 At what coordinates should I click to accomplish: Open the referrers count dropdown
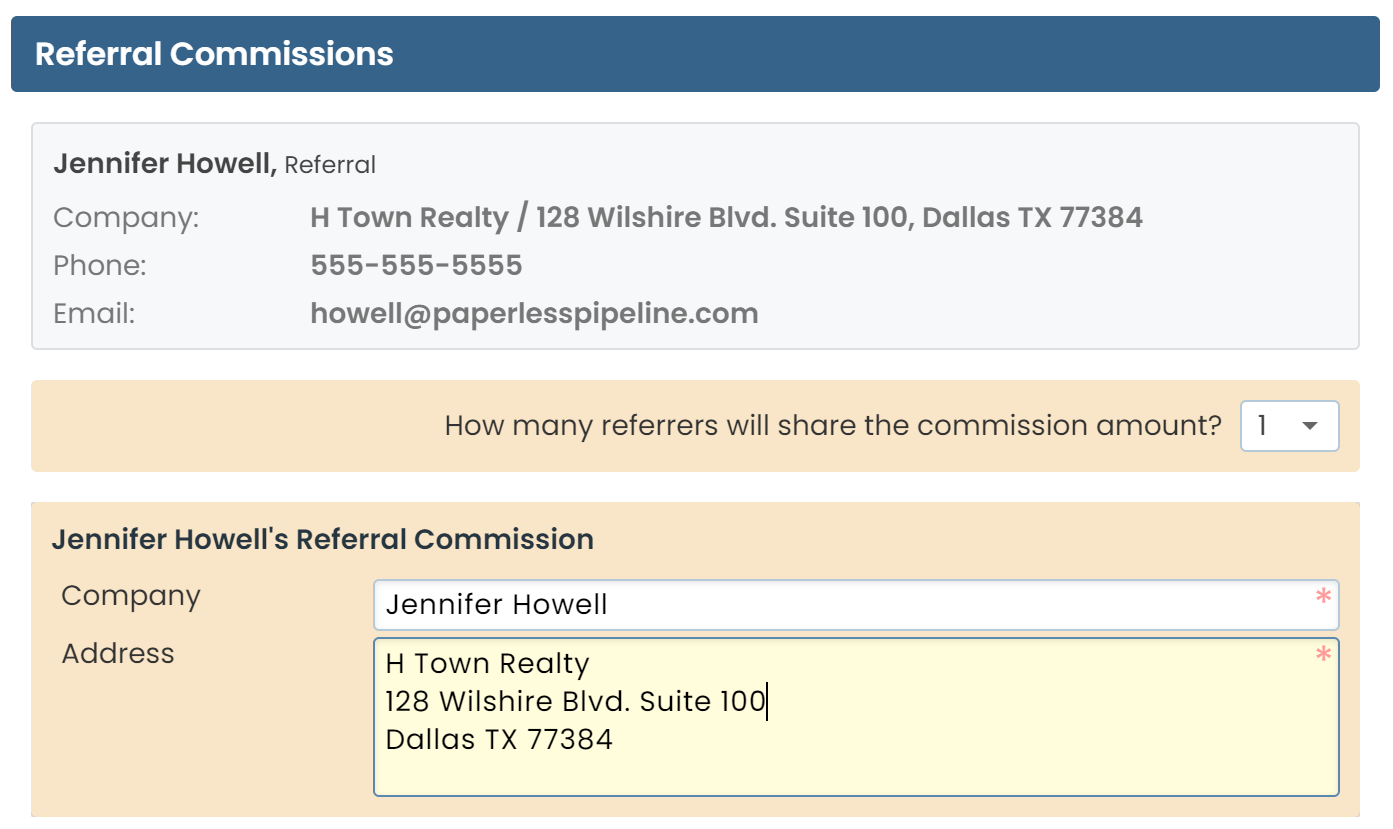coord(1288,426)
